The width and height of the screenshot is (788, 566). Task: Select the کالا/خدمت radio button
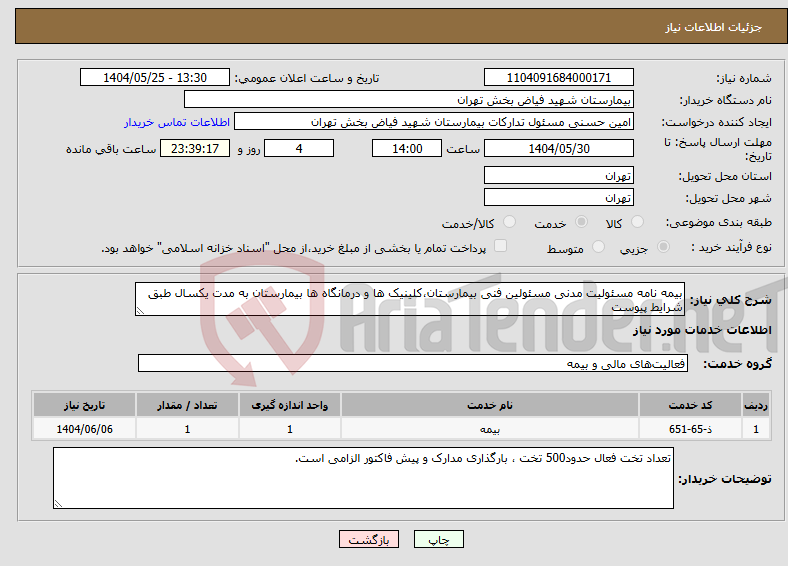point(510,222)
